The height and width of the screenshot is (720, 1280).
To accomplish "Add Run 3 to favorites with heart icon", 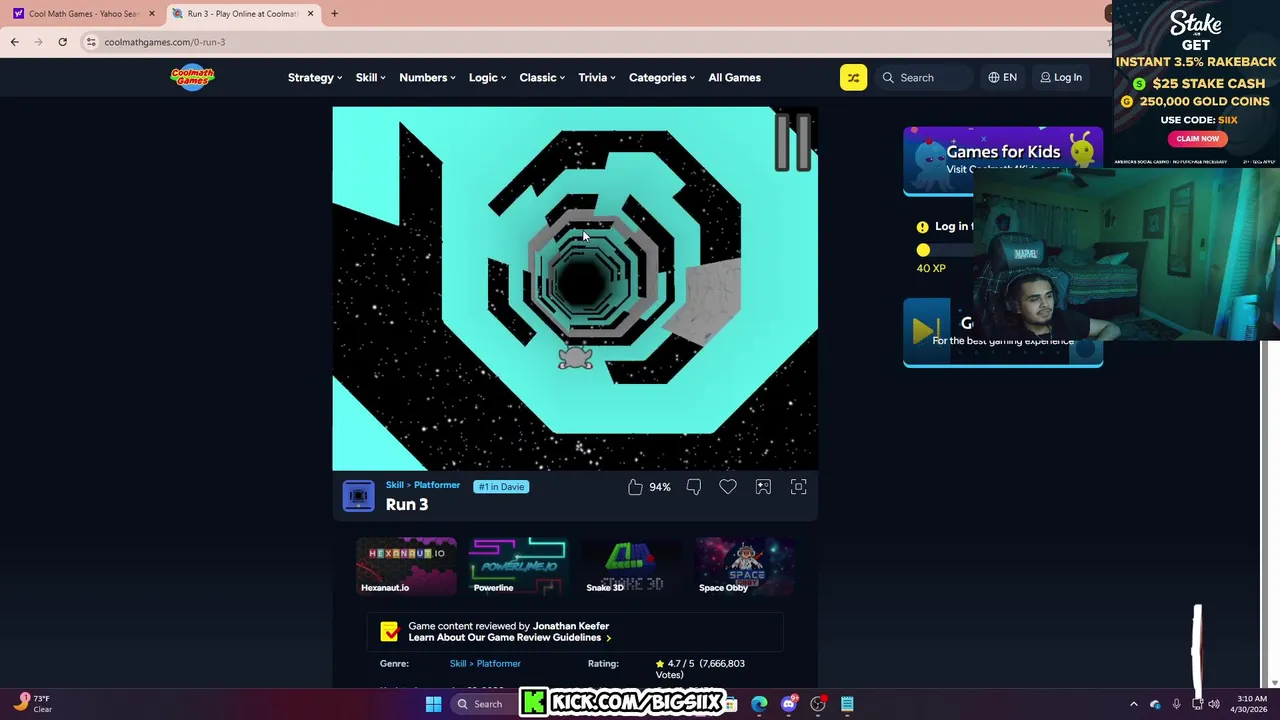I will pos(728,487).
